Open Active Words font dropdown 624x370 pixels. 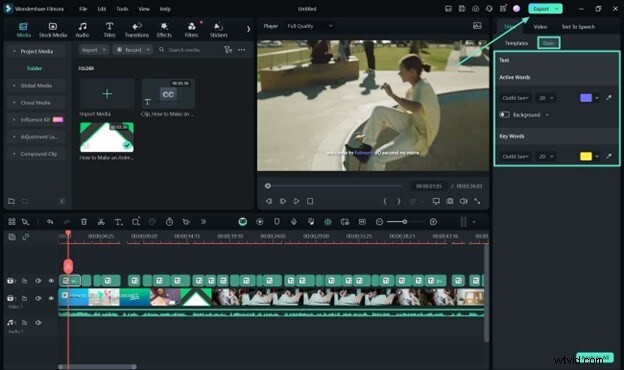coord(515,98)
